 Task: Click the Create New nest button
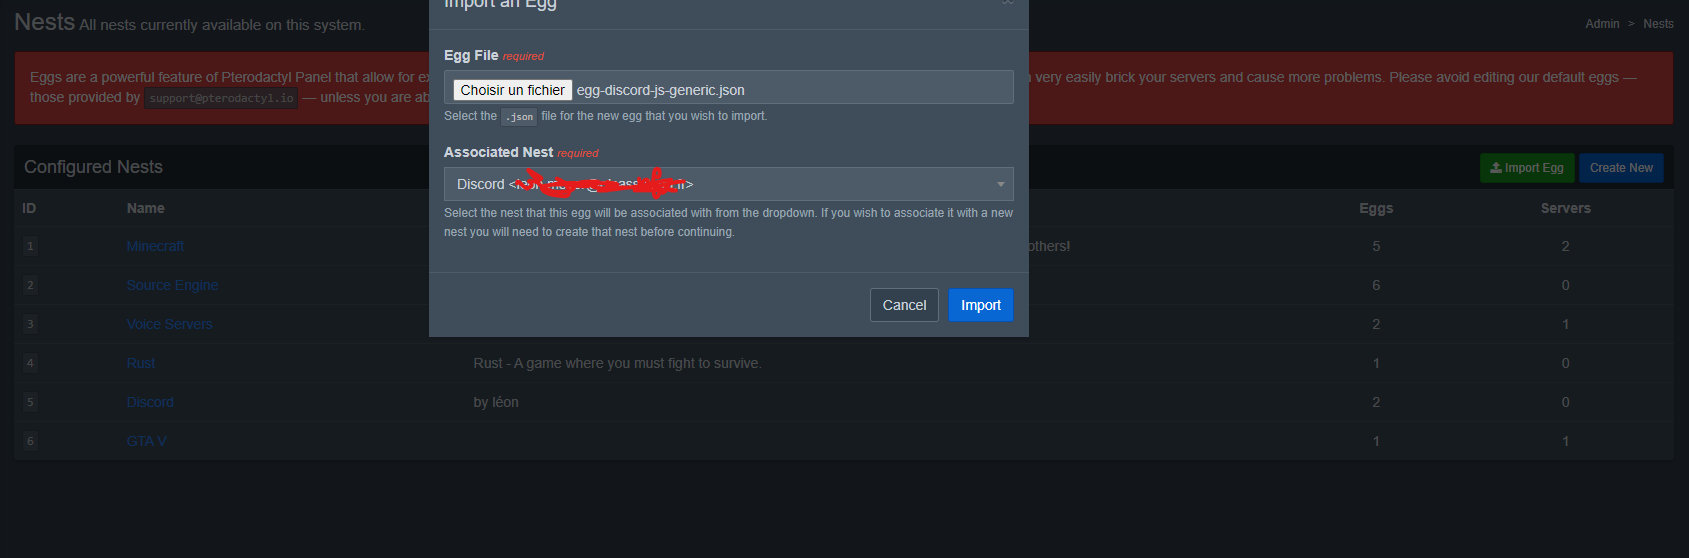tap(1621, 168)
